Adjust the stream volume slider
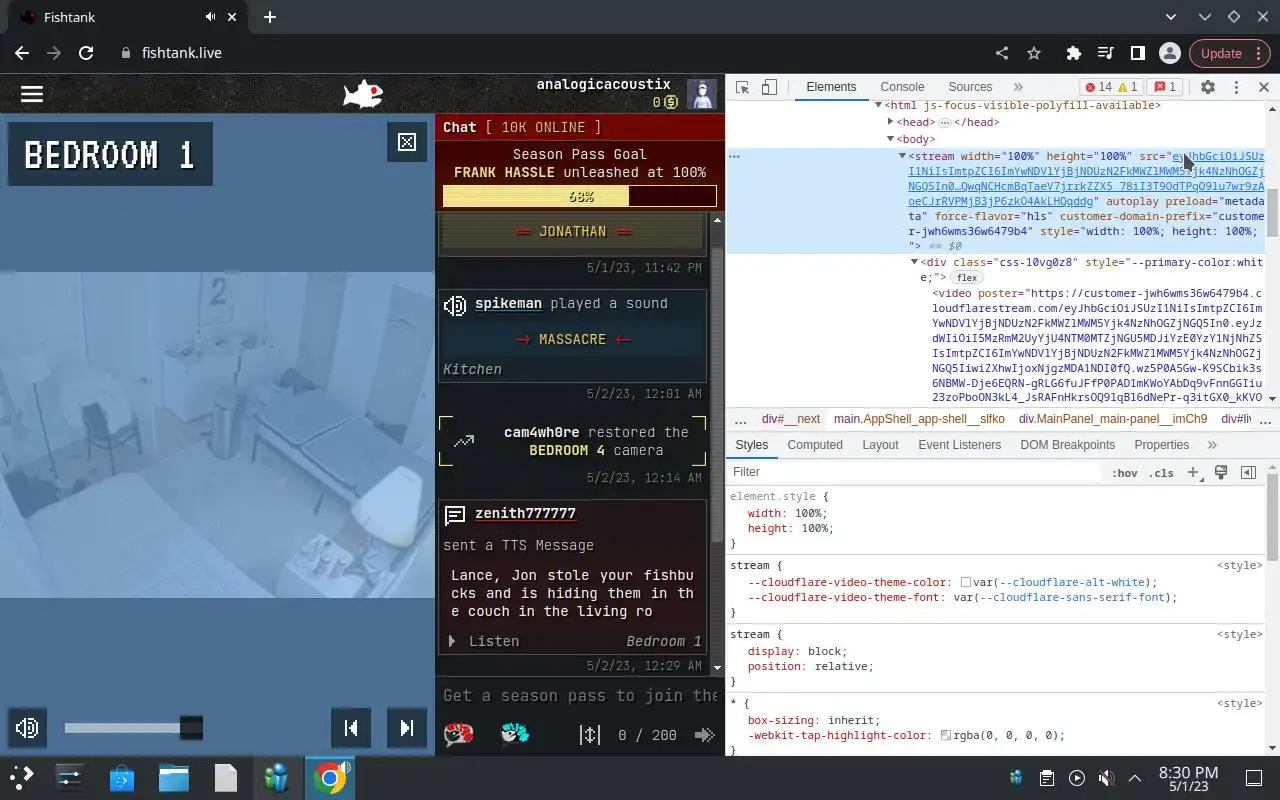1280x800 pixels. coord(134,728)
